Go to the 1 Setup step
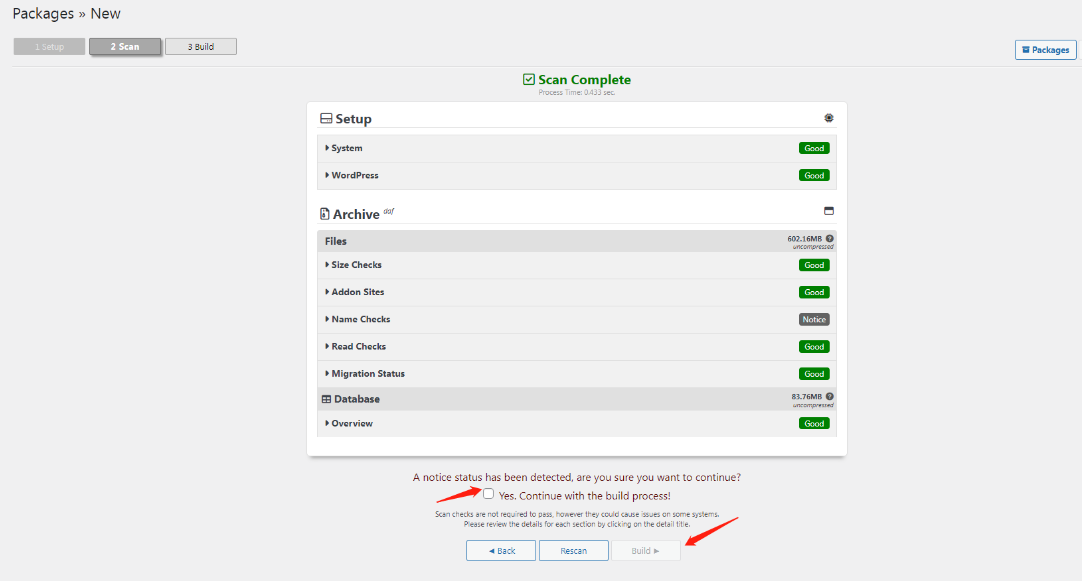This screenshot has width=1082, height=587. coord(49,47)
